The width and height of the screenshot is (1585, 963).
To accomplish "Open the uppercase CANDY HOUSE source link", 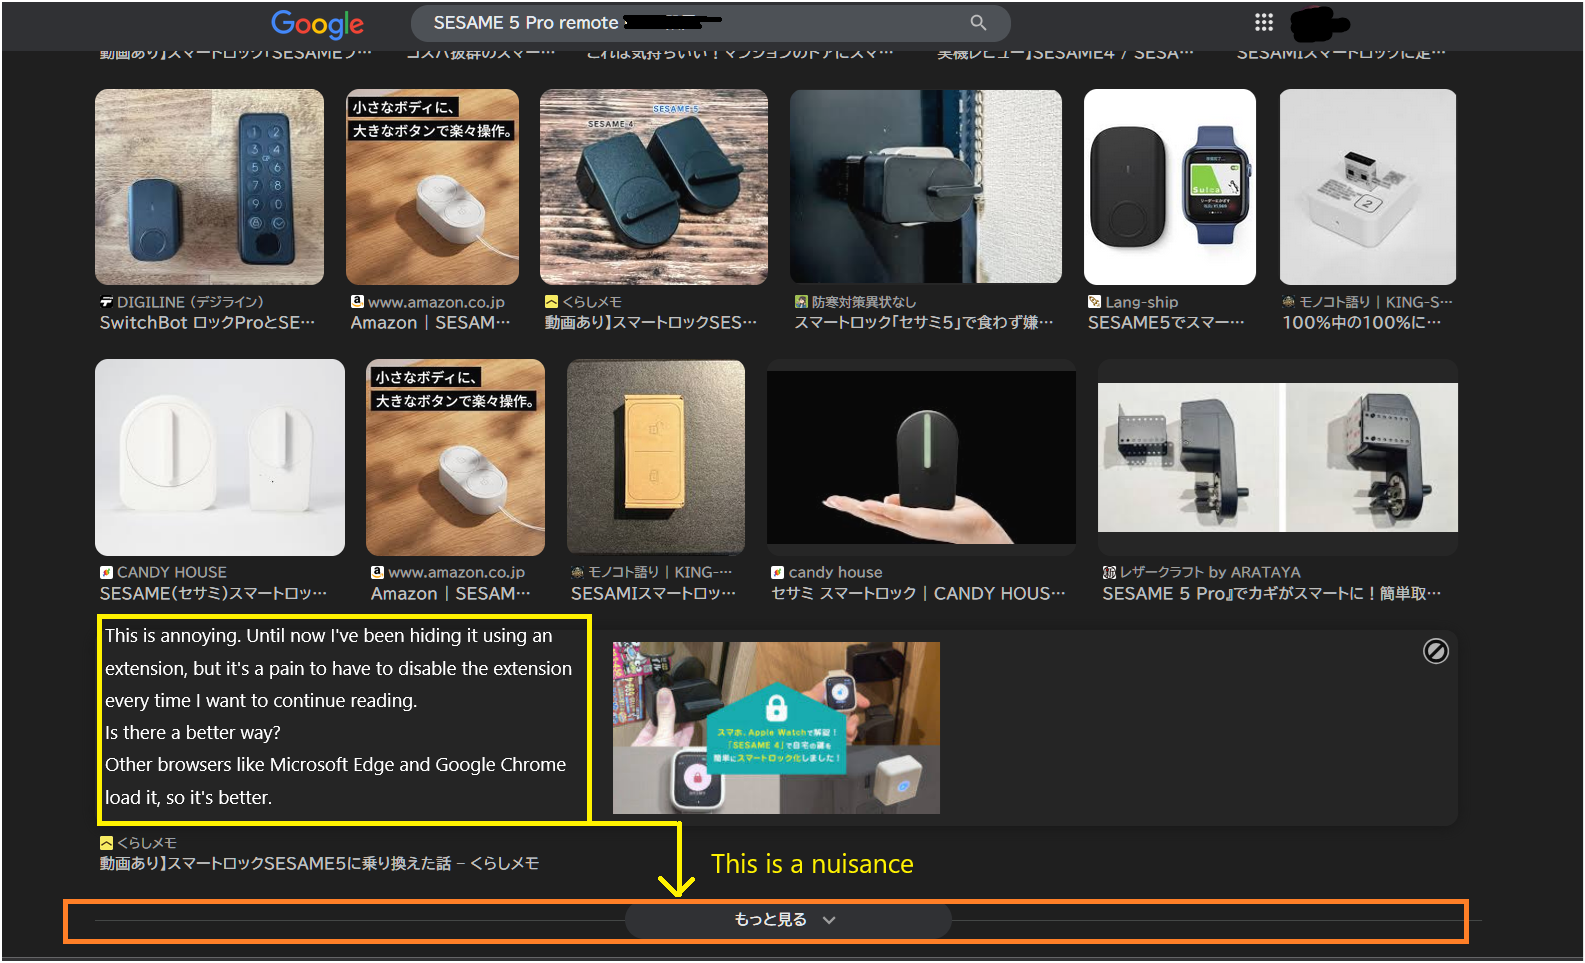I will [172, 572].
